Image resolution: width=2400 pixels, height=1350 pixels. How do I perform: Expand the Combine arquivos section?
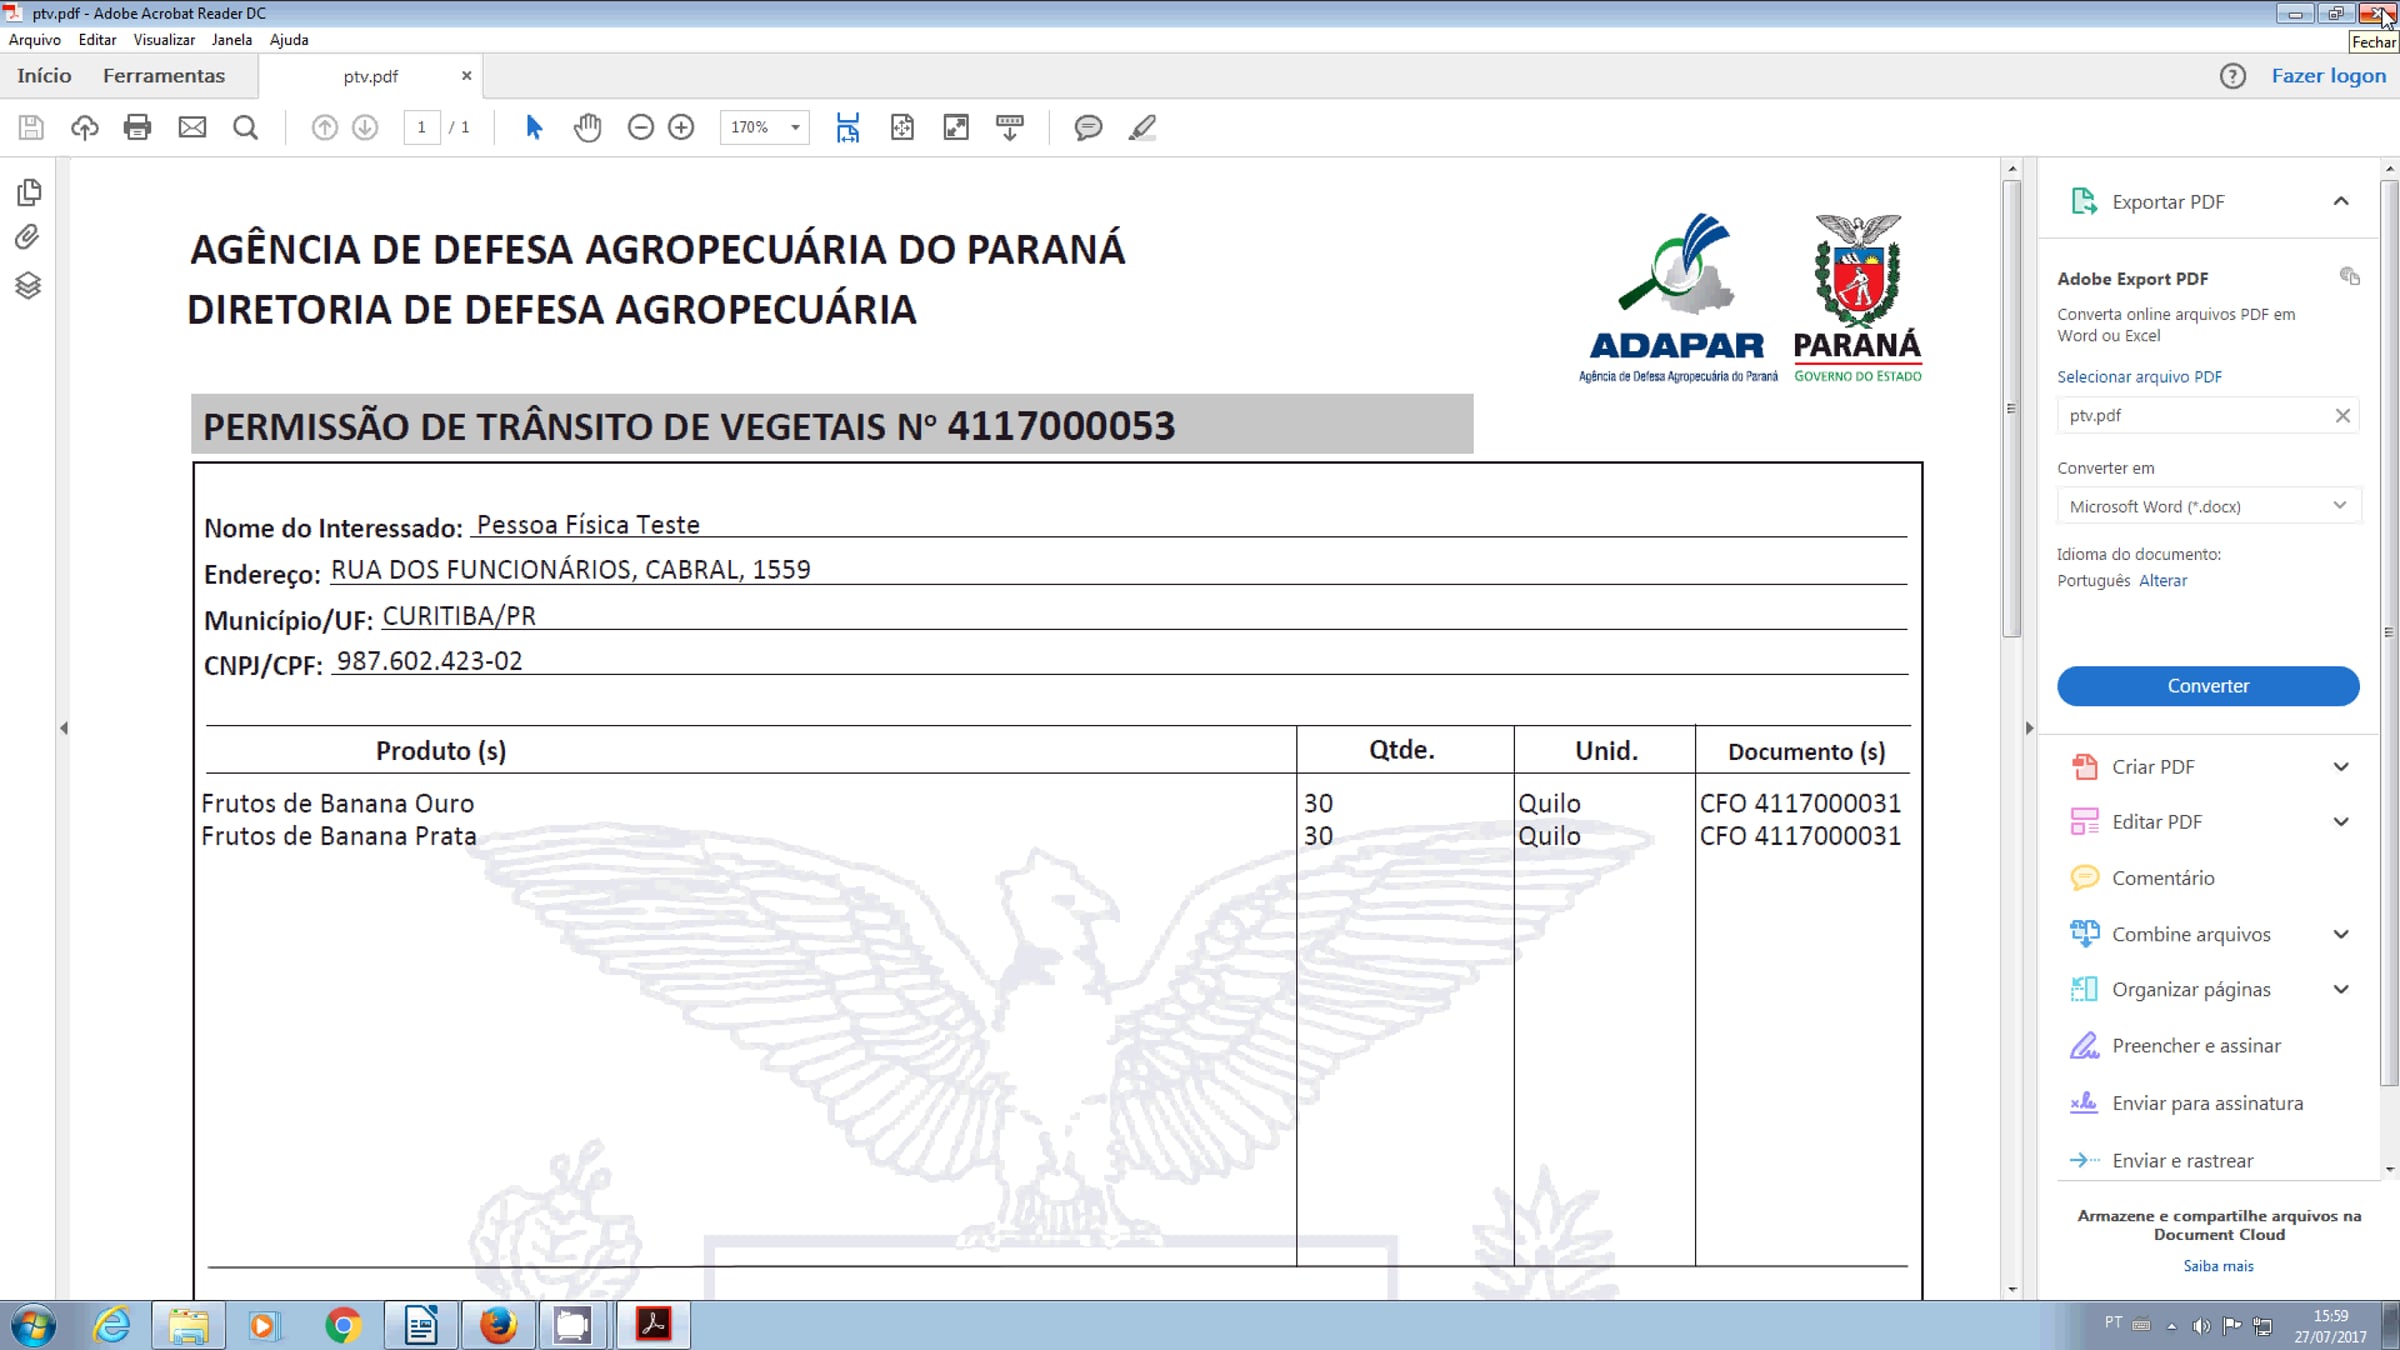pyautogui.click(x=2340, y=934)
